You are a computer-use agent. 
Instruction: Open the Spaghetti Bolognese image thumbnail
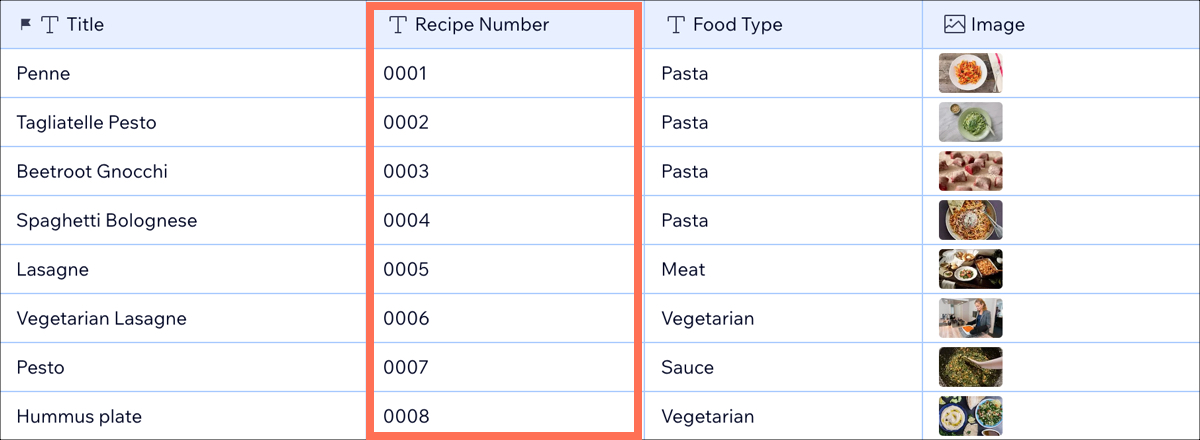pyautogui.click(x=970, y=220)
